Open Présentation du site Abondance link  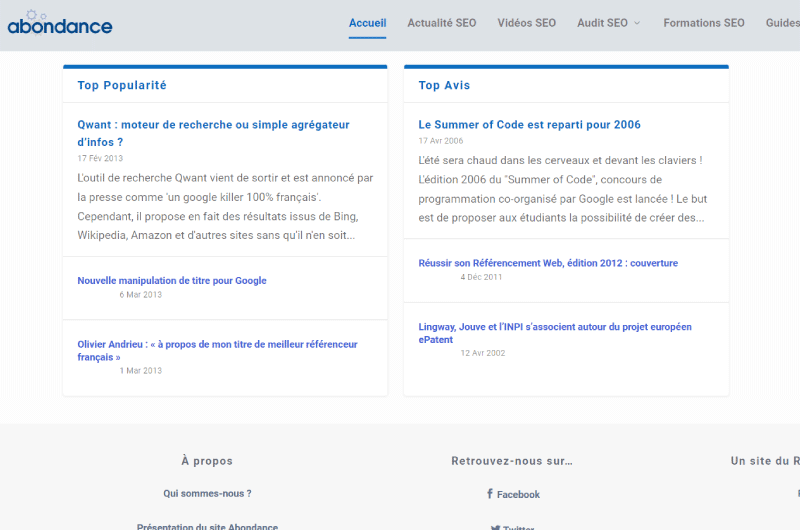pyautogui.click(x=207, y=526)
